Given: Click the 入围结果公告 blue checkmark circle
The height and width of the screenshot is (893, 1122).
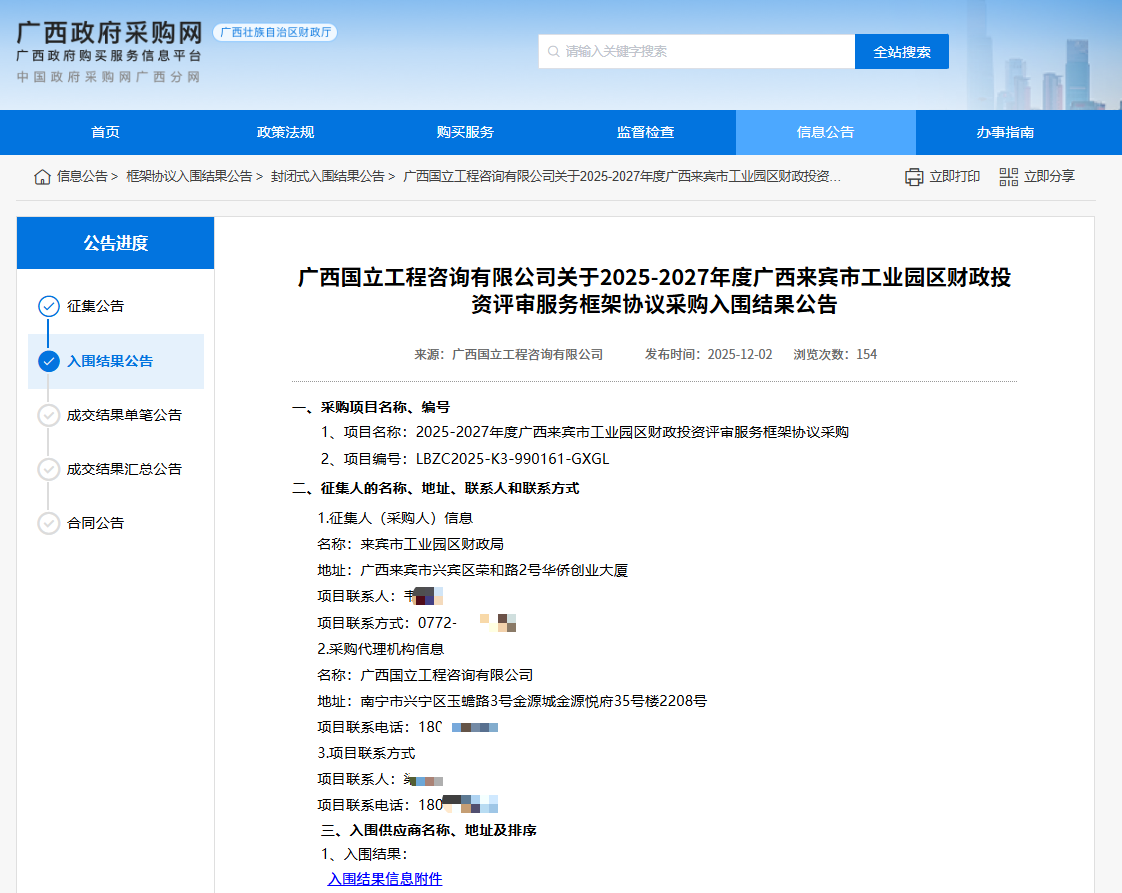Looking at the screenshot, I should 48,361.
